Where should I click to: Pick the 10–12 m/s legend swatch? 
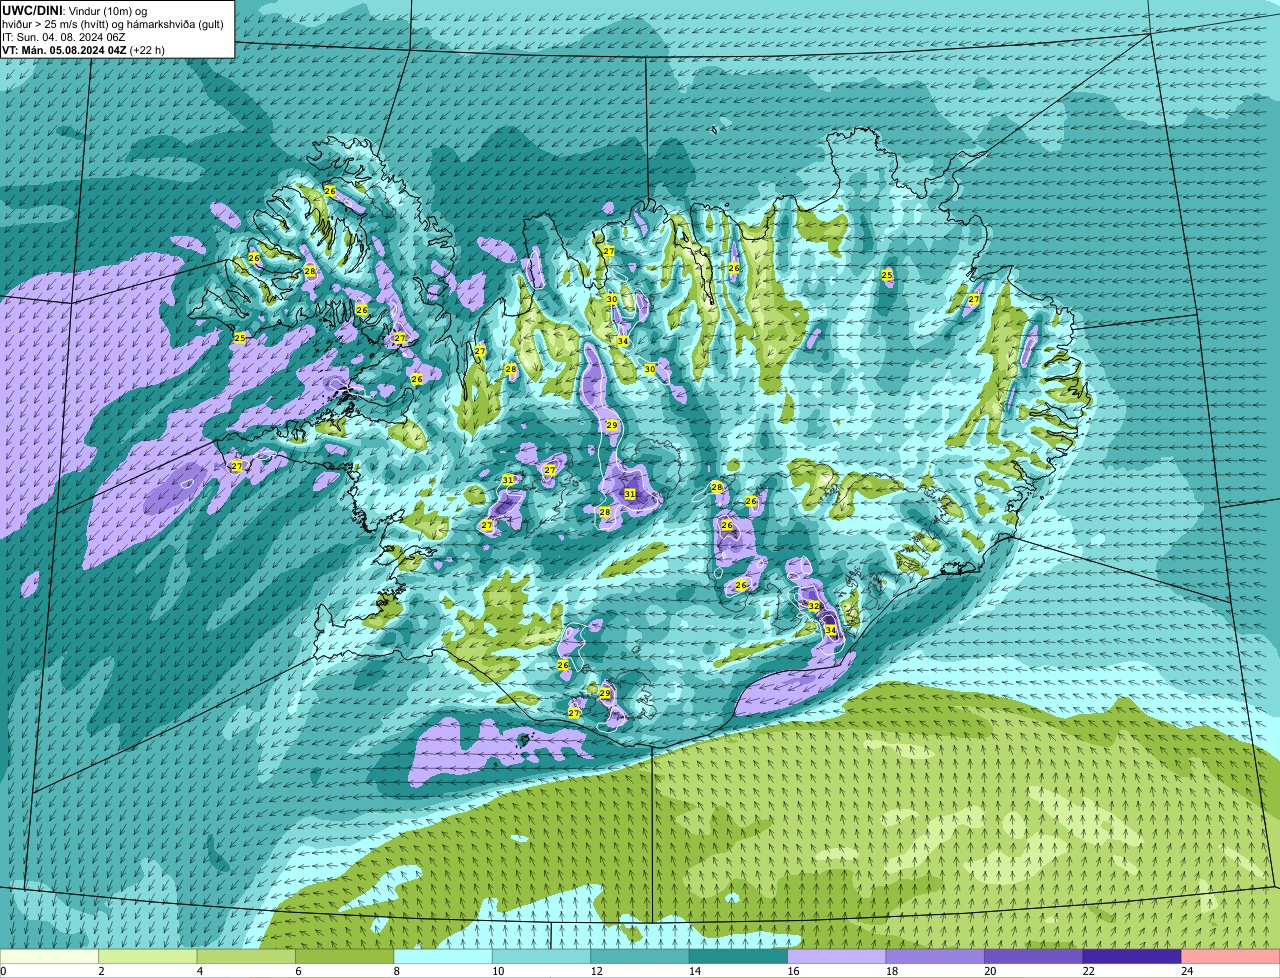[543, 956]
